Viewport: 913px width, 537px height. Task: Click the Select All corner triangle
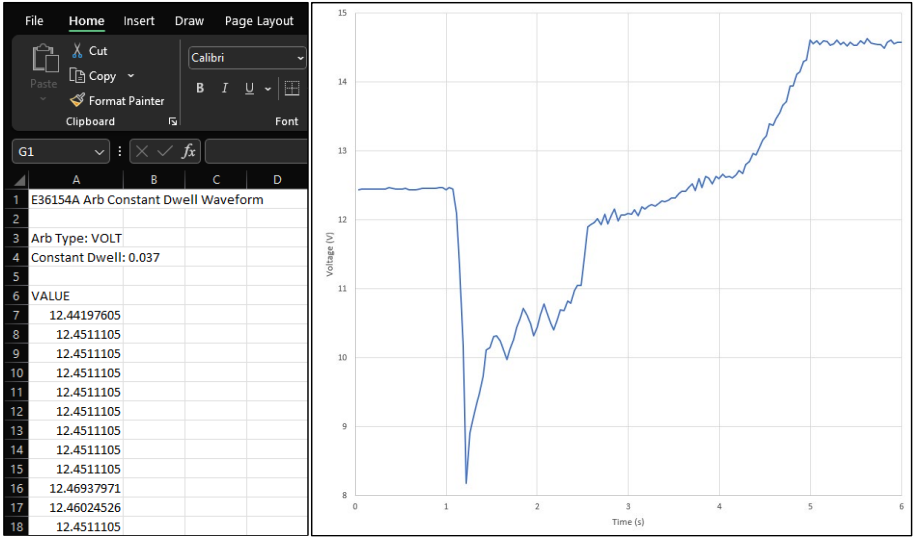pos(20,179)
